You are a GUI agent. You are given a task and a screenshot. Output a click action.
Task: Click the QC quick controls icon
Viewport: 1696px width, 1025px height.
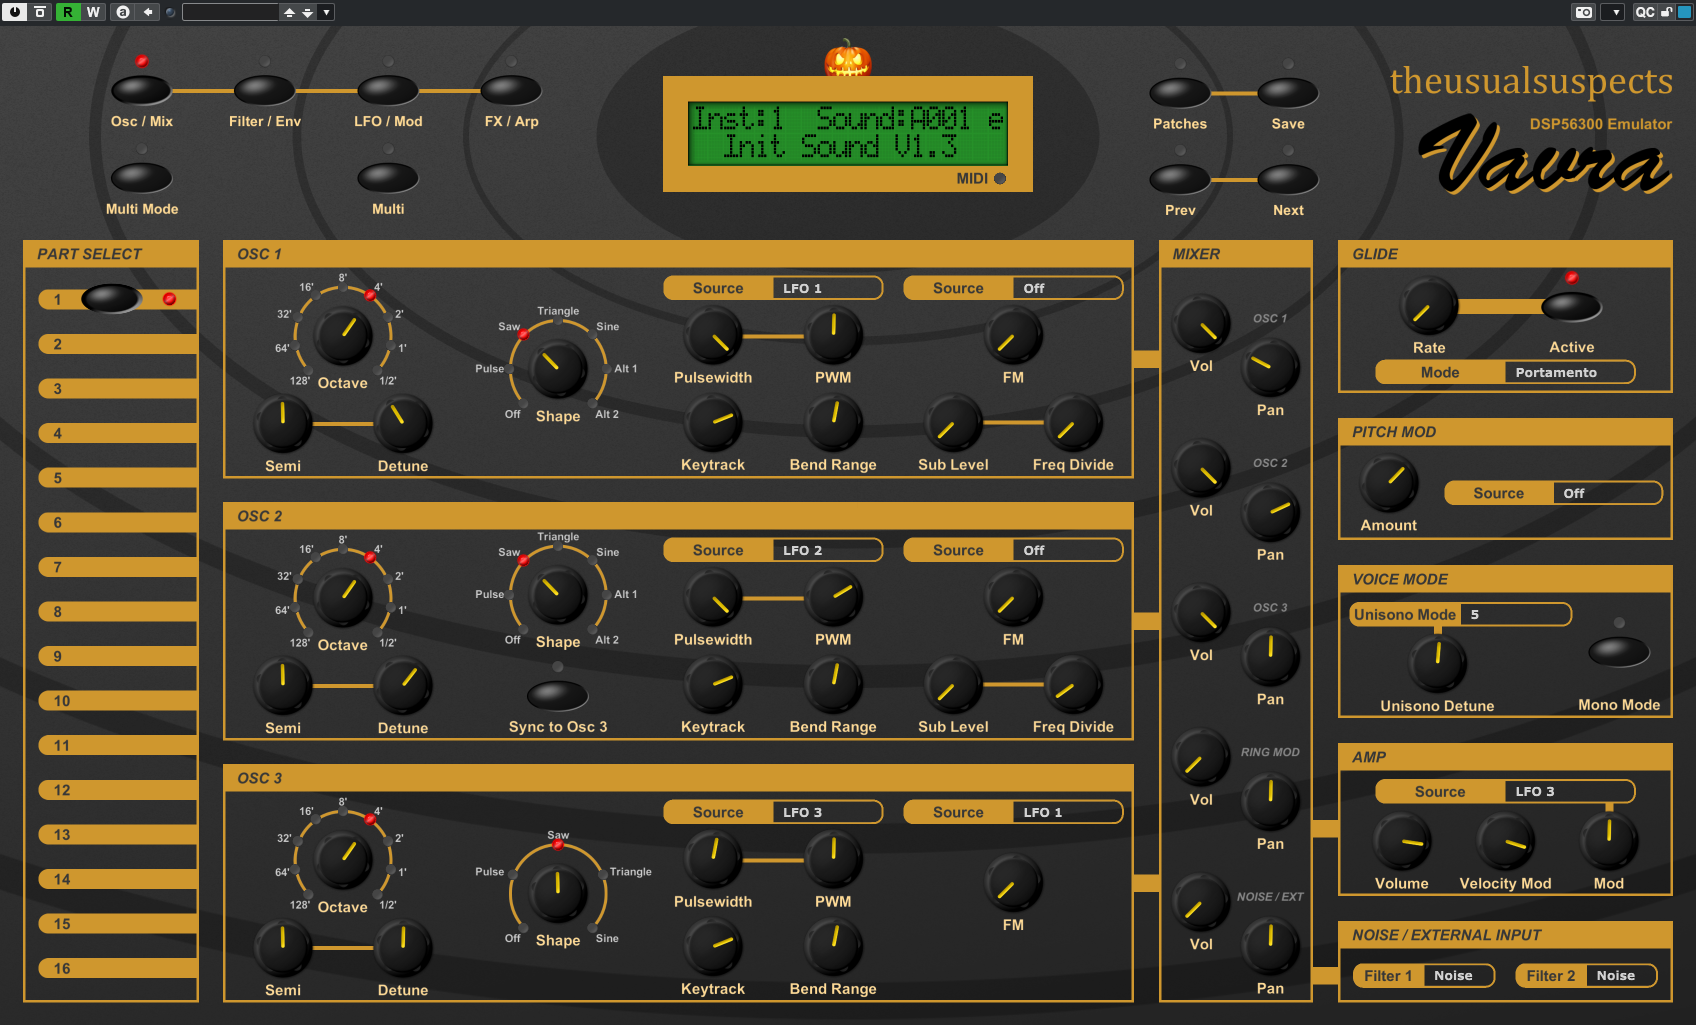click(x=1645, y=12)
